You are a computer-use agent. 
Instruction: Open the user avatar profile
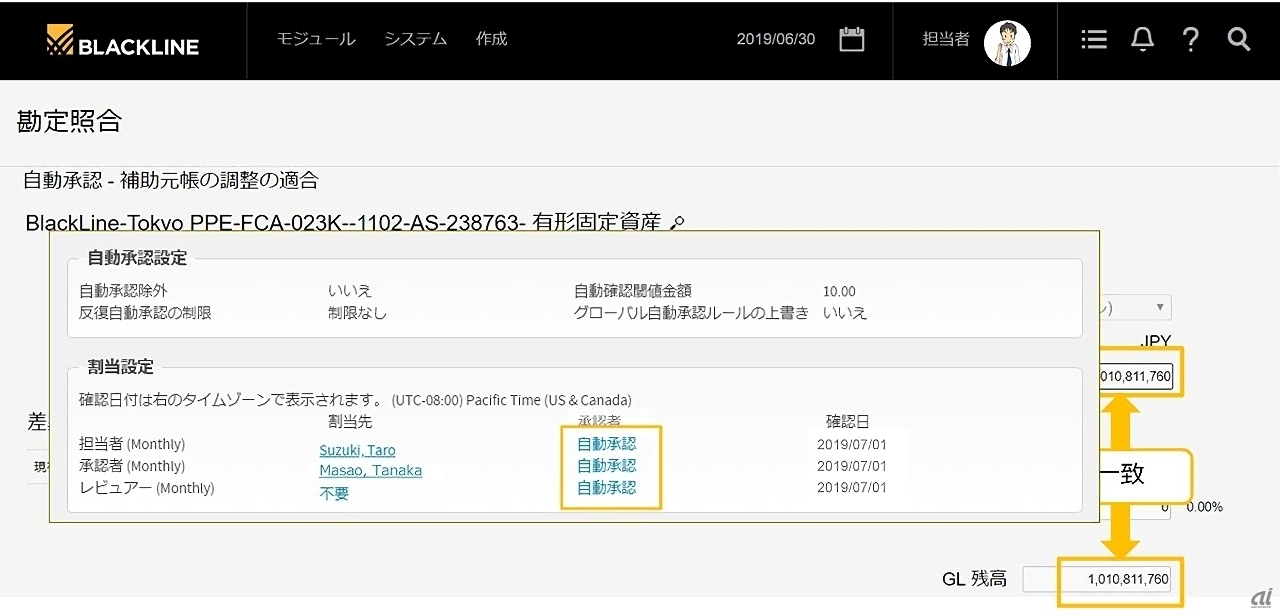point(1007,42)
